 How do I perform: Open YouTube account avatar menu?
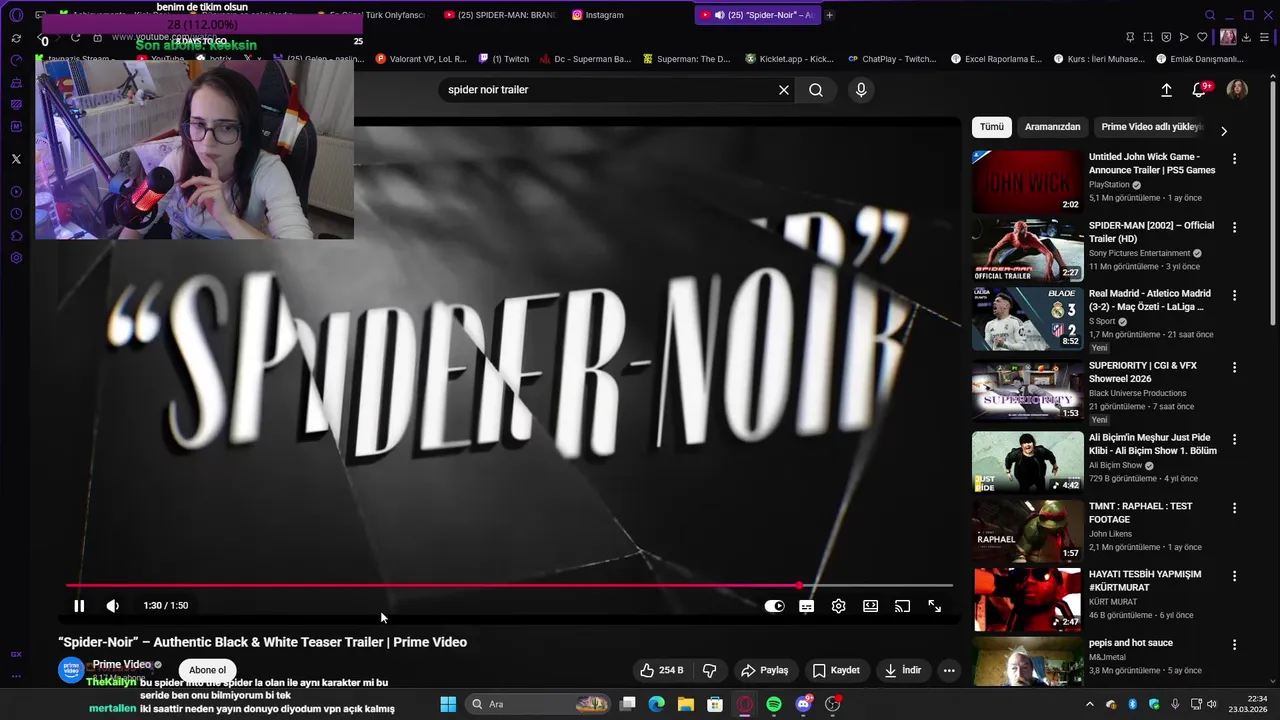[1237, 90]
